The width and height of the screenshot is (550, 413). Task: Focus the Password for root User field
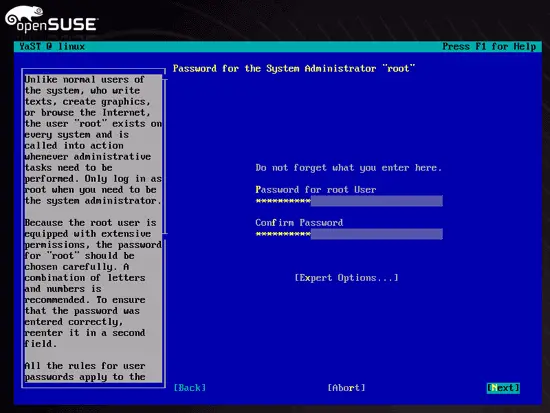pos(349,201)
